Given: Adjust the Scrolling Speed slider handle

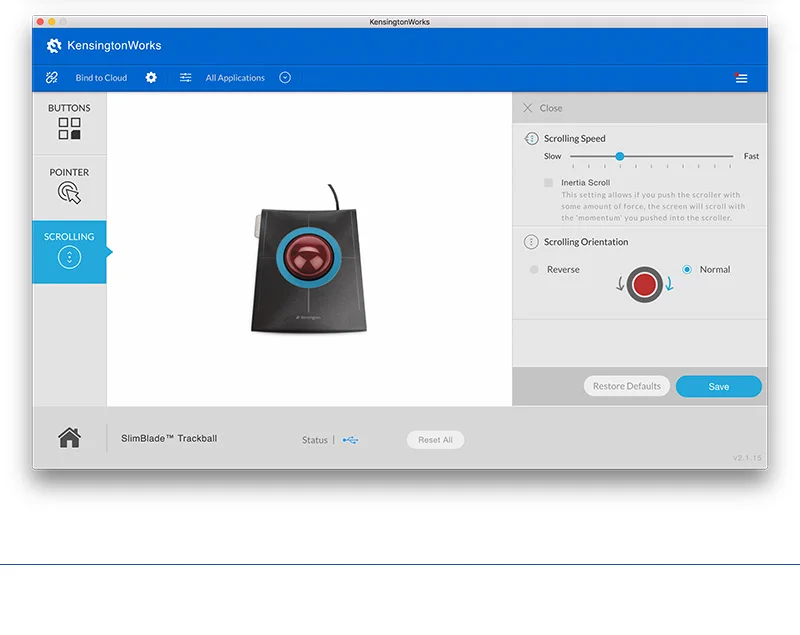Looking at the screenshot, I should (620, 156).
